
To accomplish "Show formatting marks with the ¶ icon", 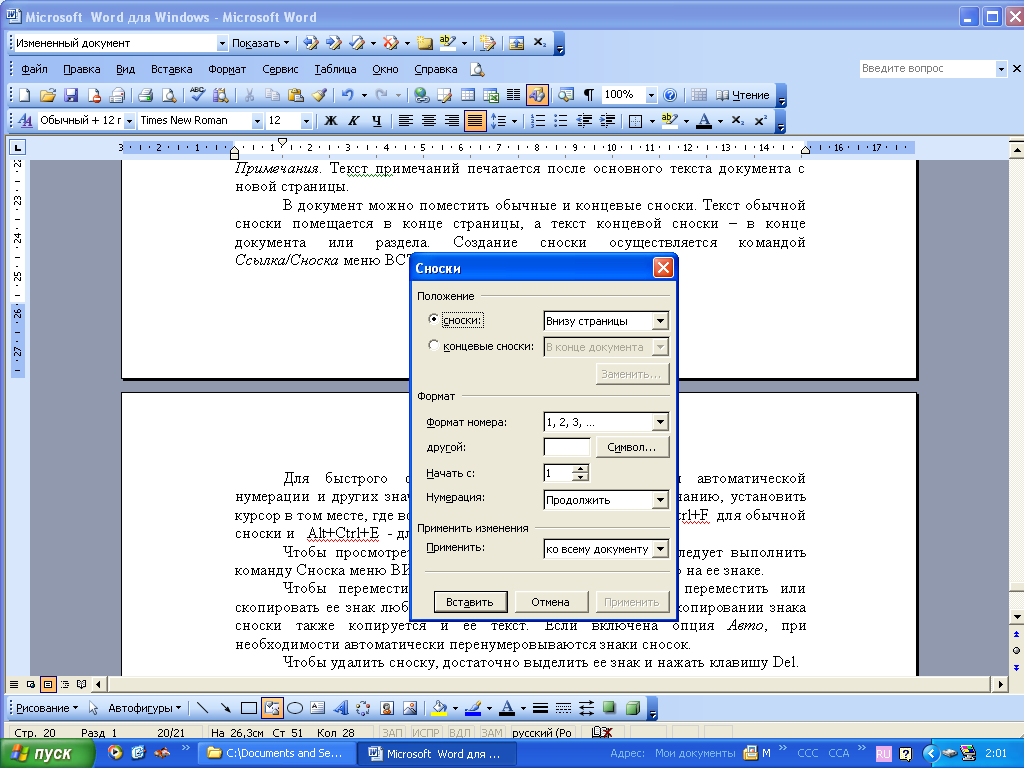I will pos(589,95).
